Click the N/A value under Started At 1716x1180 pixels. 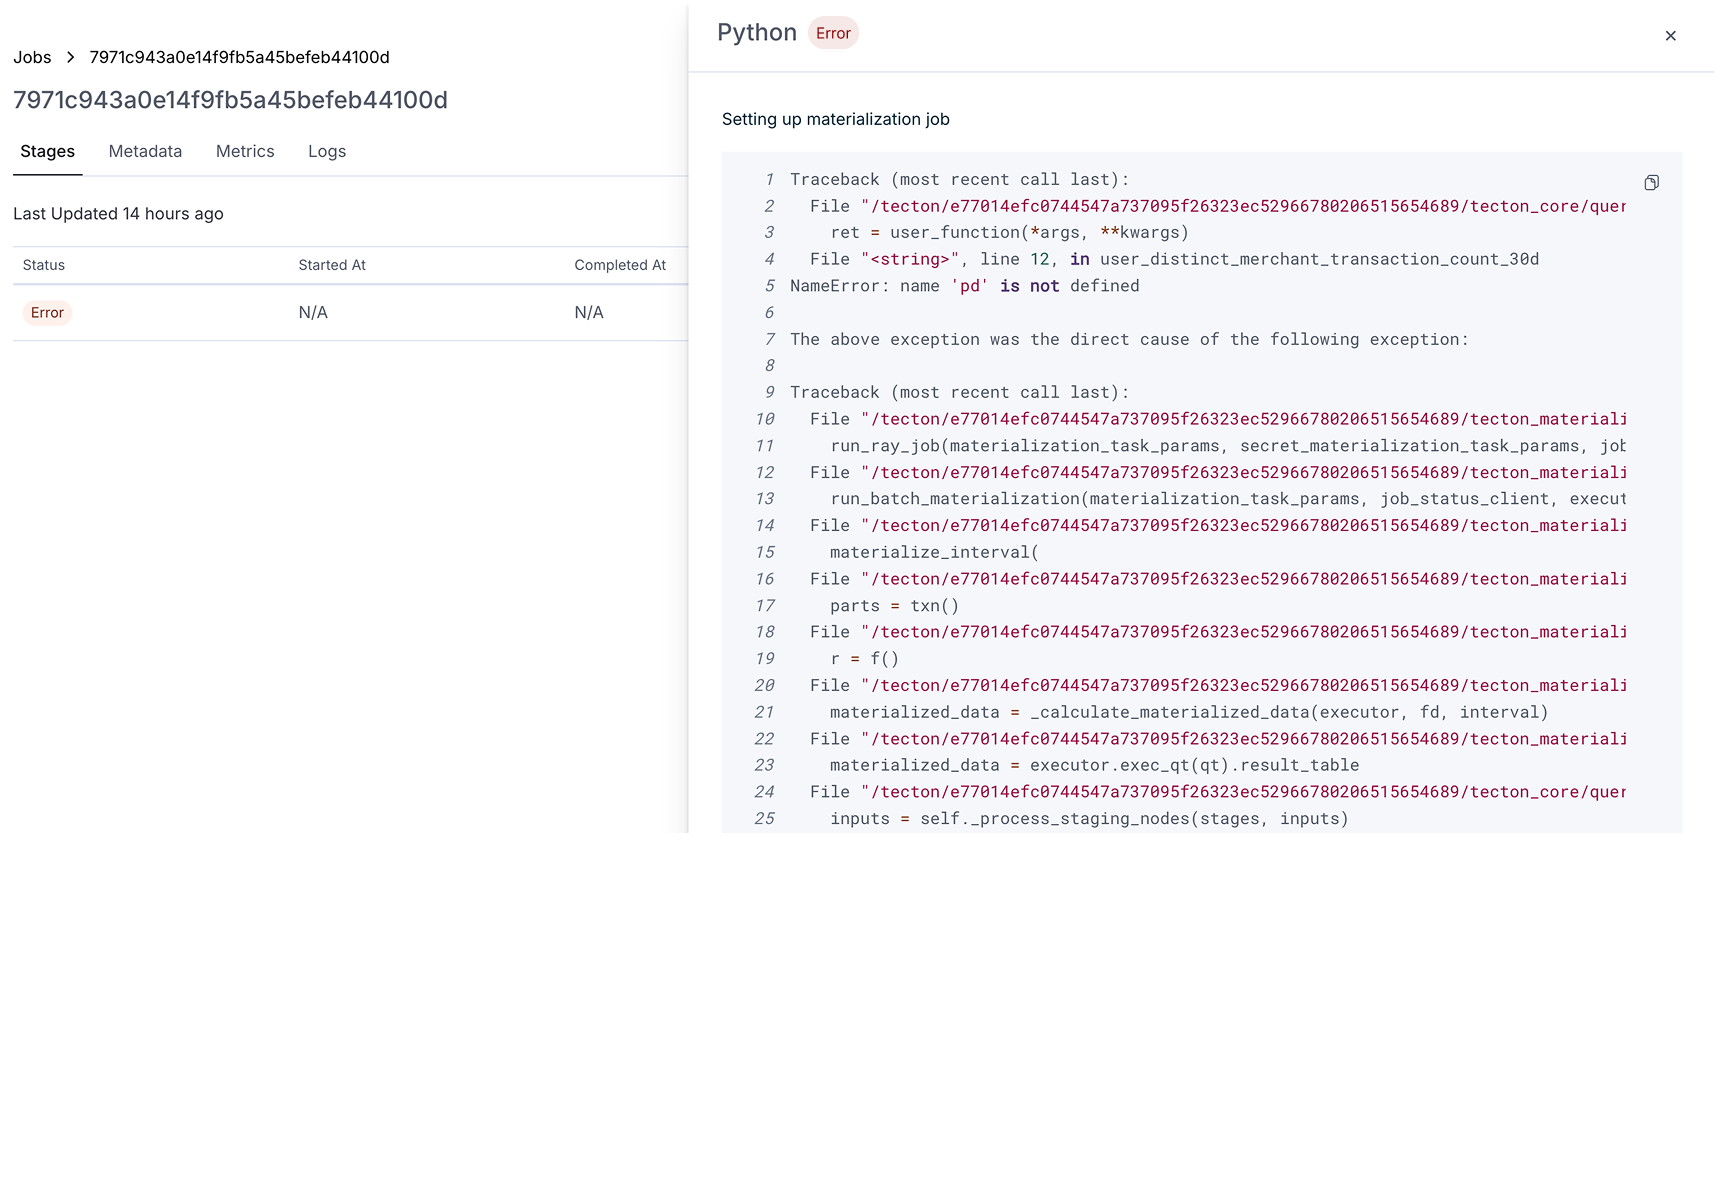(x=313, y=313)
